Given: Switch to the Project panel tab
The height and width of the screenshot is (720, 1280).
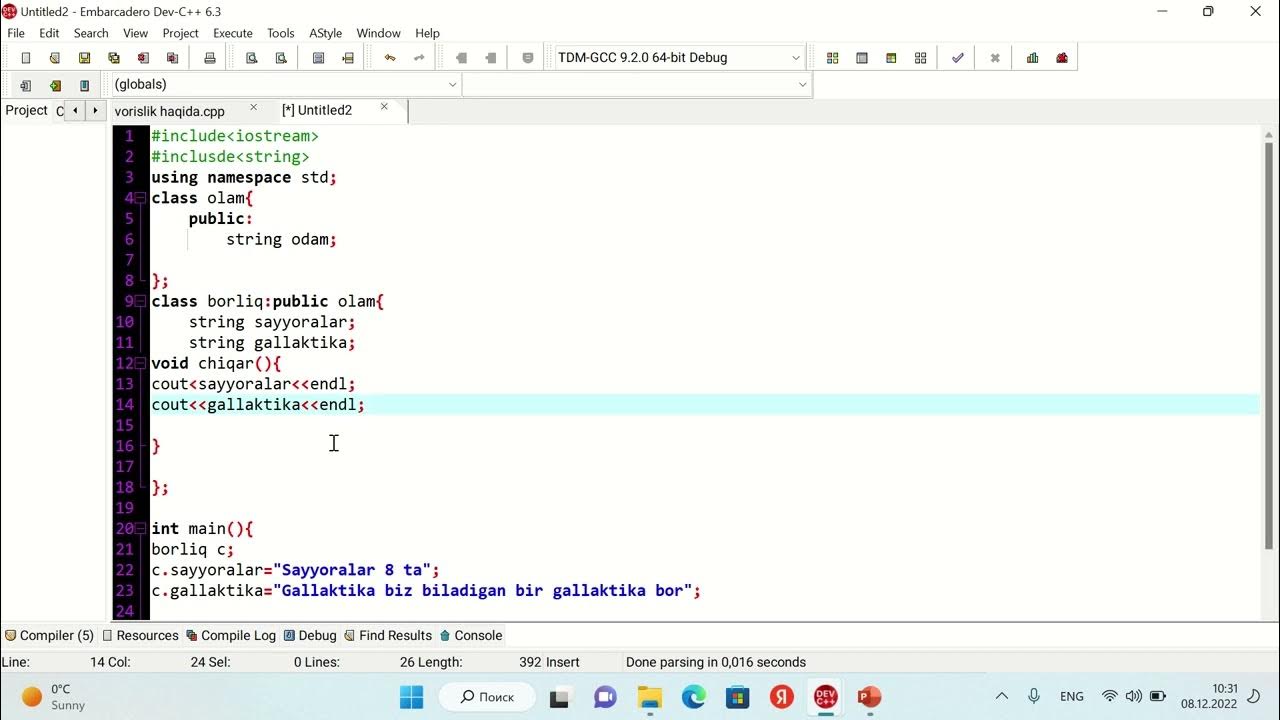Looking at the screenshot, I should 26,110.
